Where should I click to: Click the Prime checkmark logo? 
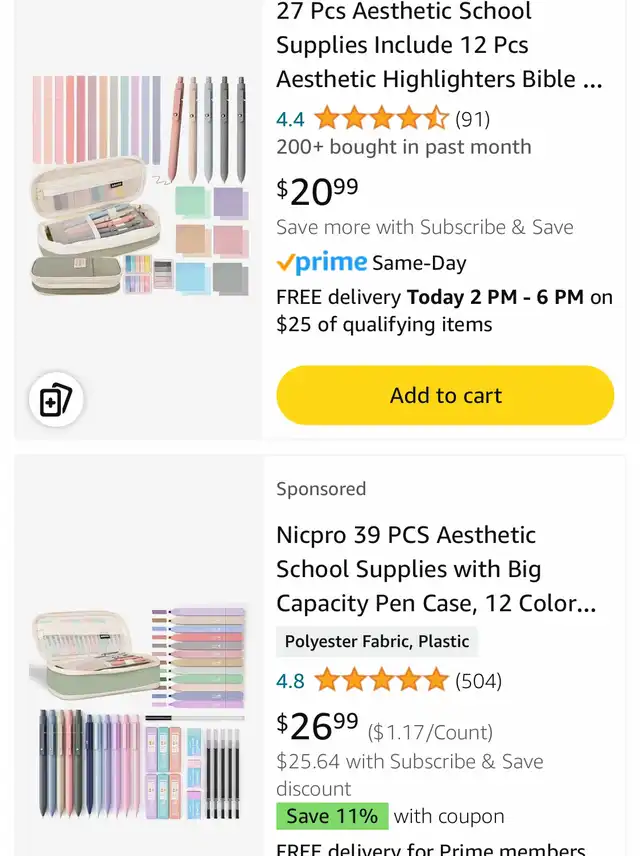(321, 263)
